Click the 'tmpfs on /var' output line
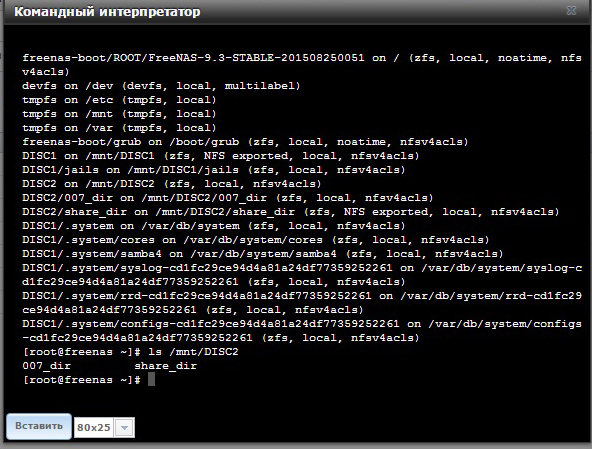Viewport: 592px width, 449px height. (x=119, y=128)
